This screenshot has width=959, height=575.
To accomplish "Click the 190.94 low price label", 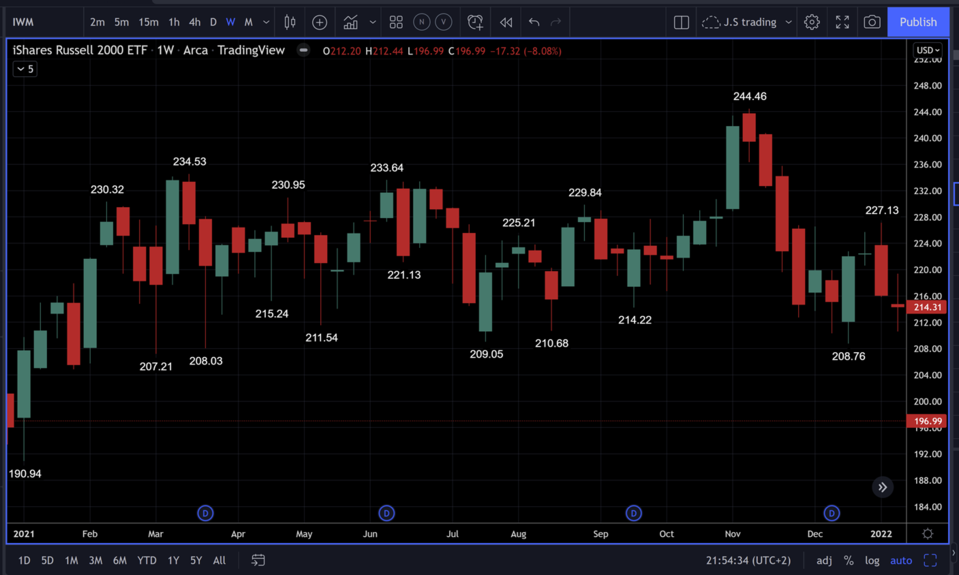I will pyautogui.click(x=25, y=473).
